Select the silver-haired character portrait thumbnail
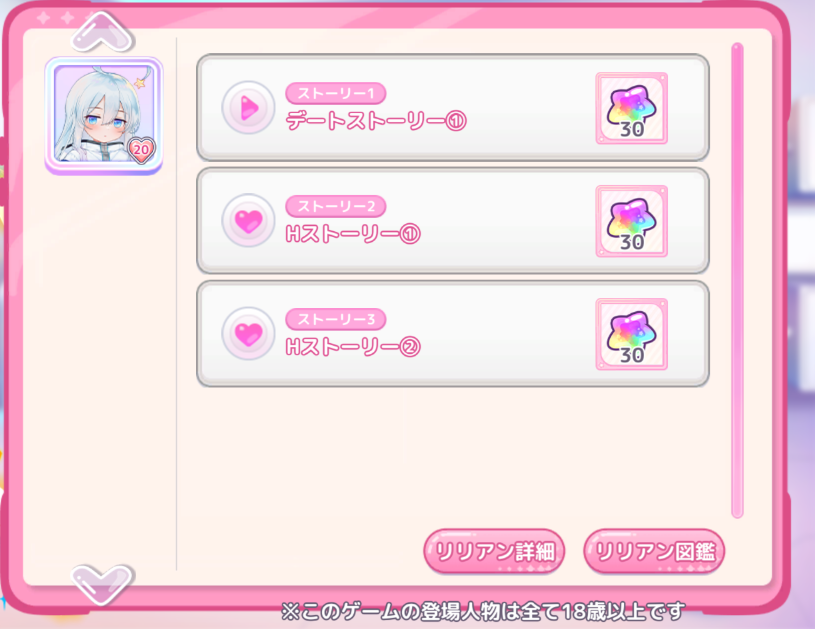Screen dimensions: 815x629 pyautogui.click(x=104, y=115)
